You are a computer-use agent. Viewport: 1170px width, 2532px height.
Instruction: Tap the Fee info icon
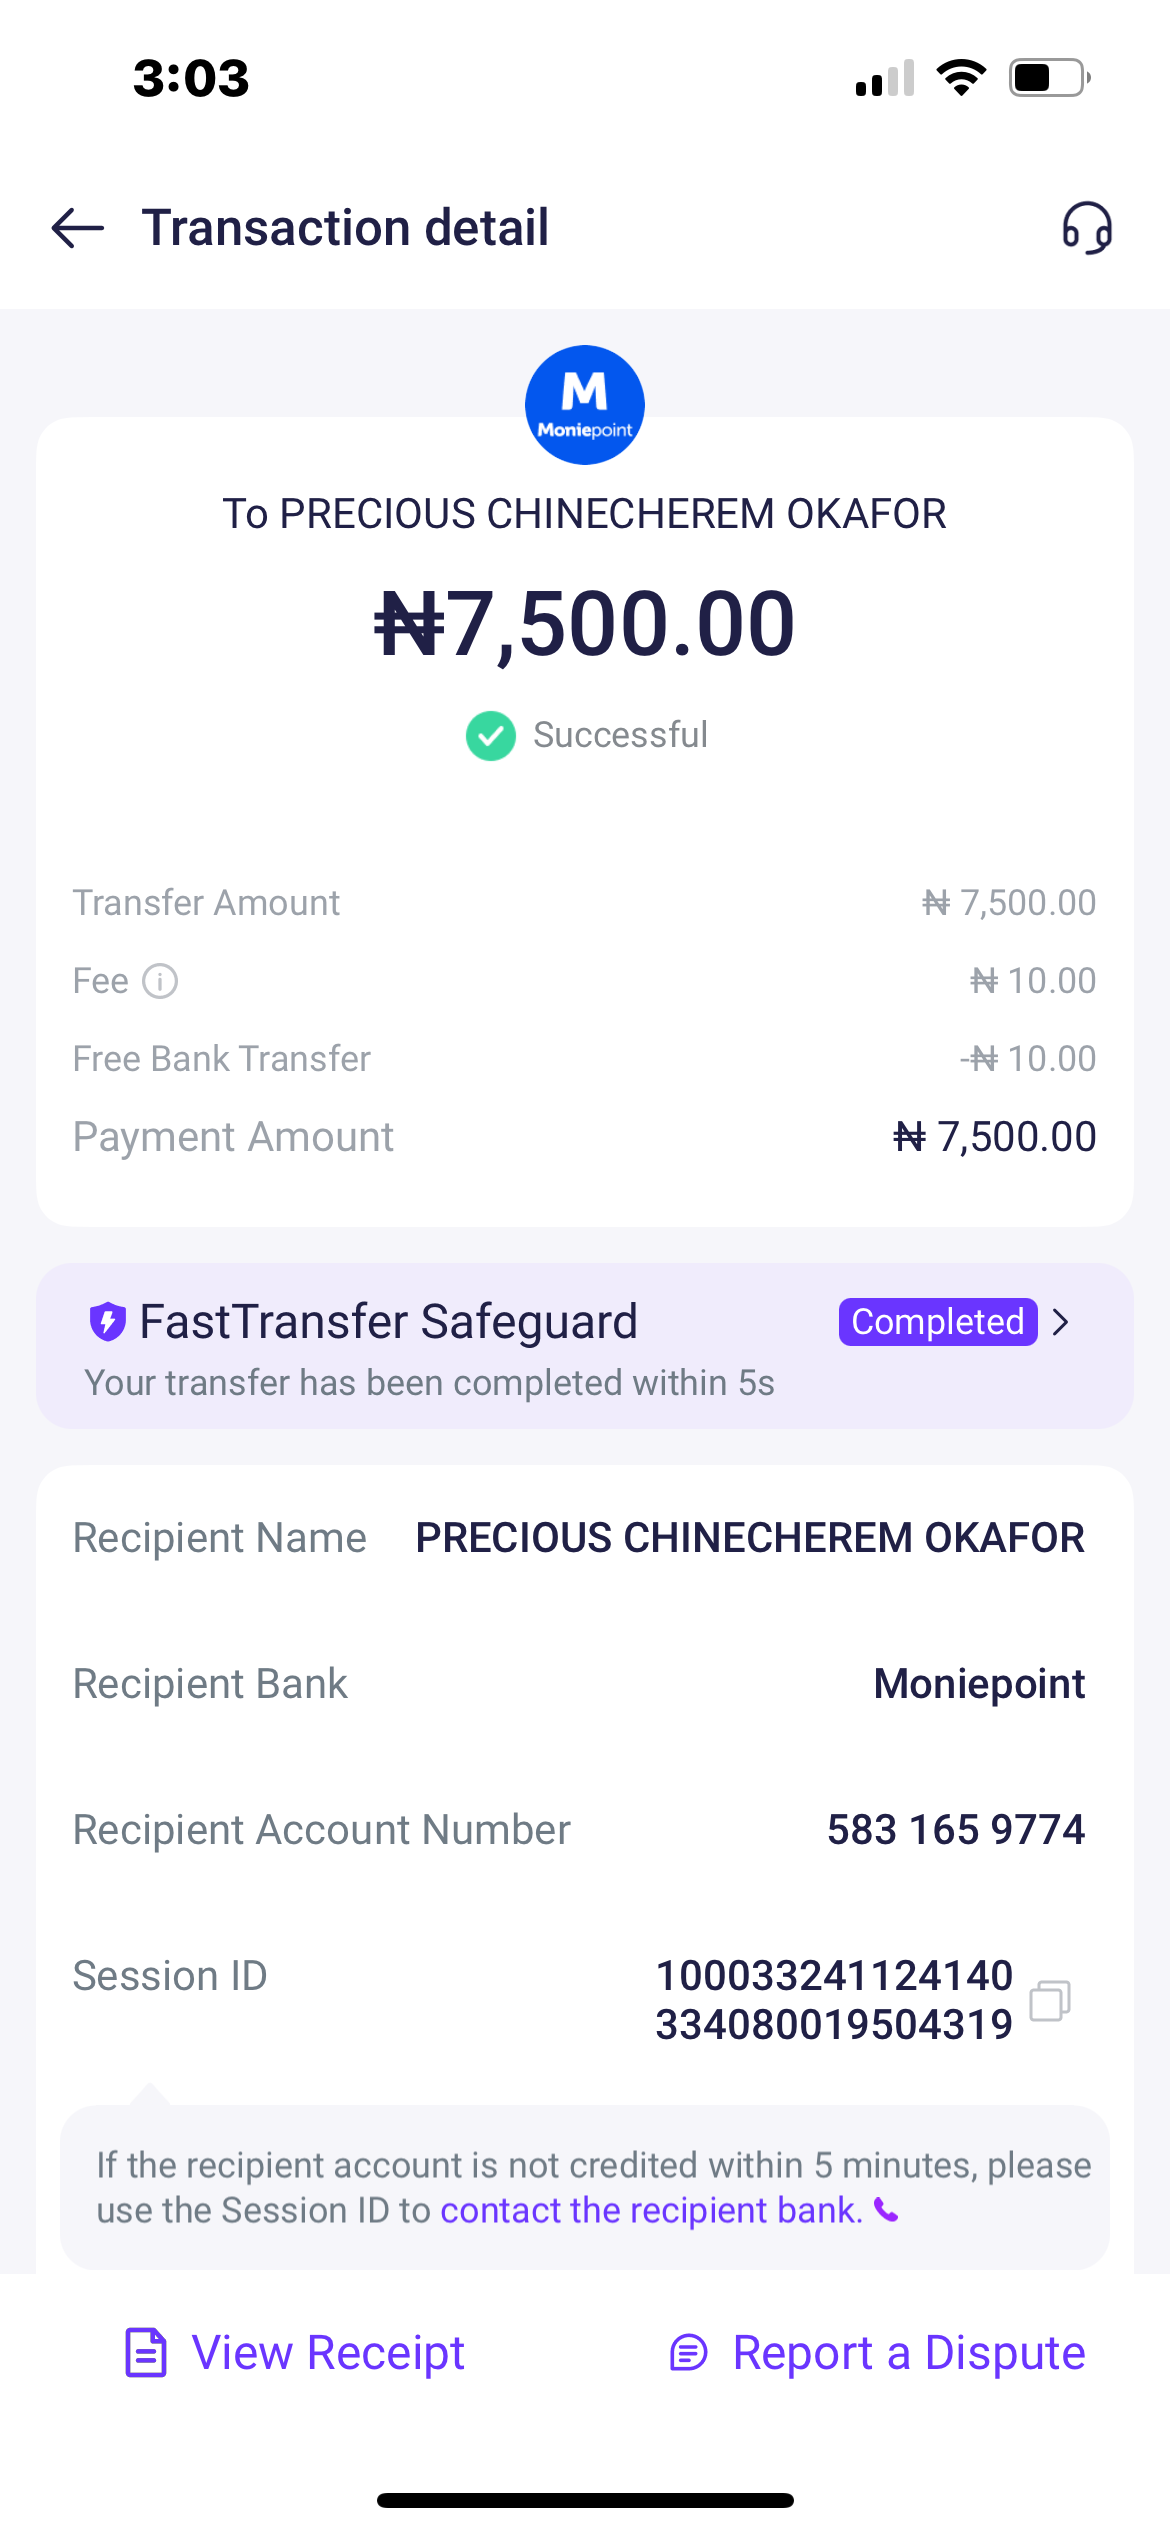tap(160, 981)
